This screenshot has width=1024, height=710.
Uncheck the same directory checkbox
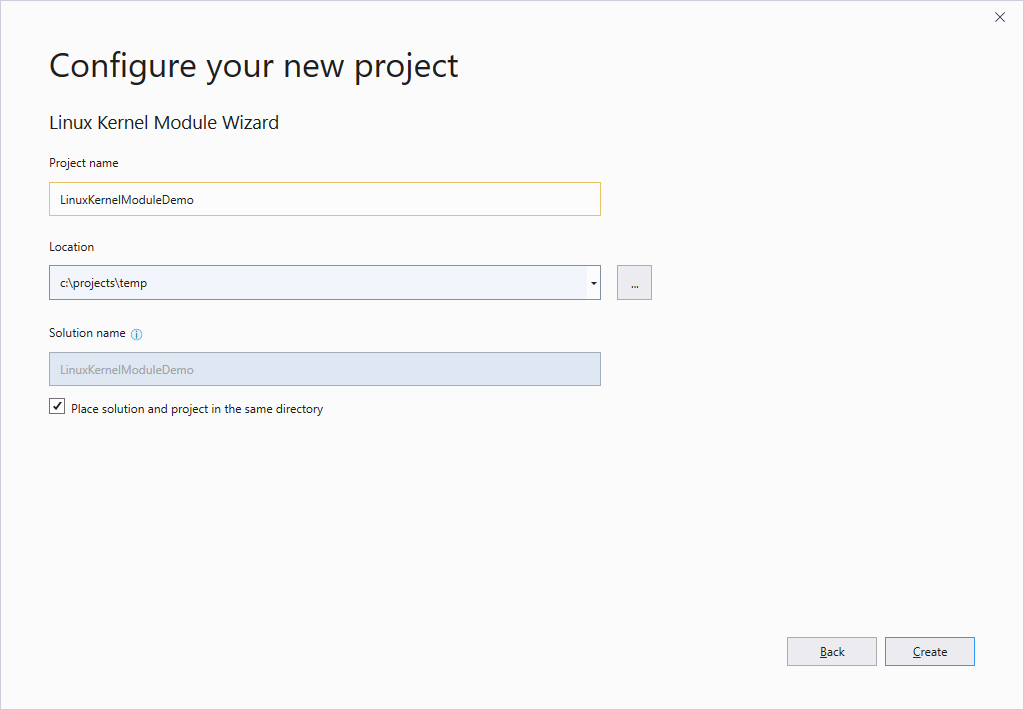pyautogui.click(x=57, y=407)
